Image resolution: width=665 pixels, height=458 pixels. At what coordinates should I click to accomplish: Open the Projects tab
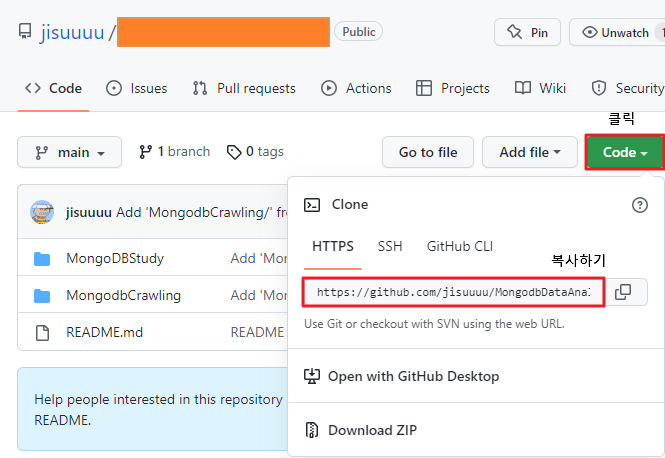[x=453, y=88]
